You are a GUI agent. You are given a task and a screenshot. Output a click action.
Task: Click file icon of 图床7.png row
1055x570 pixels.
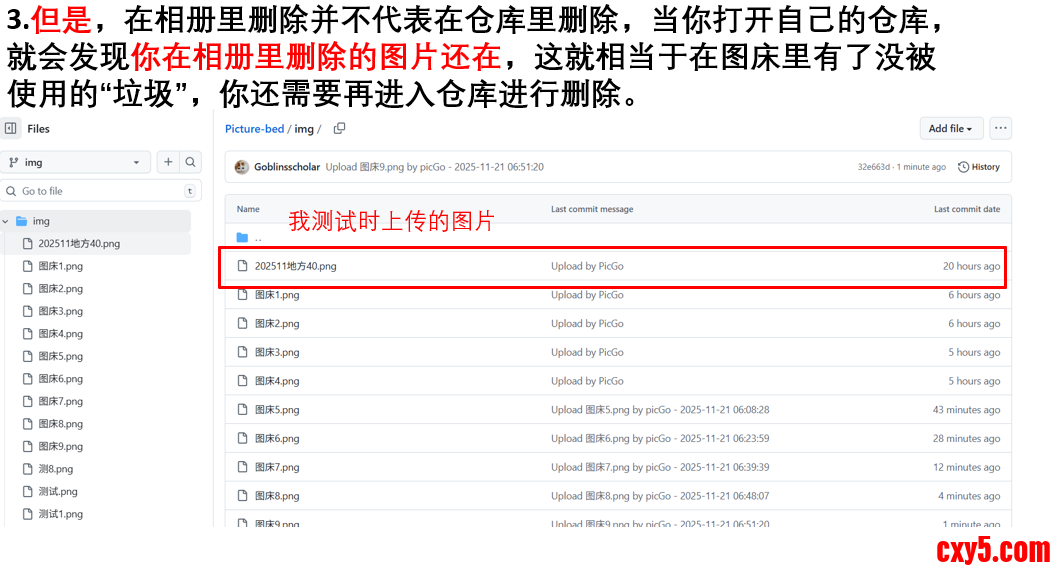point(242,467)
